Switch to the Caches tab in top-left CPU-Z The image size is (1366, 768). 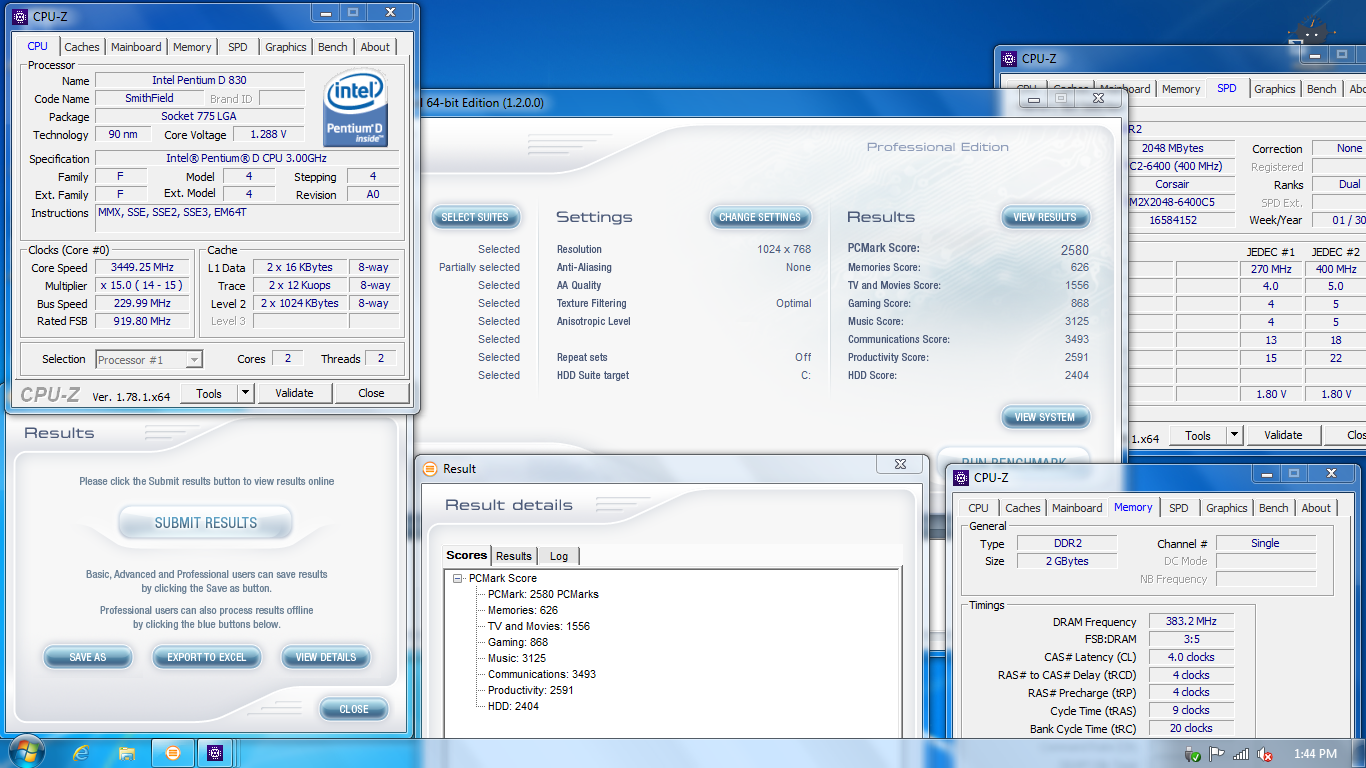coord(82,47)
